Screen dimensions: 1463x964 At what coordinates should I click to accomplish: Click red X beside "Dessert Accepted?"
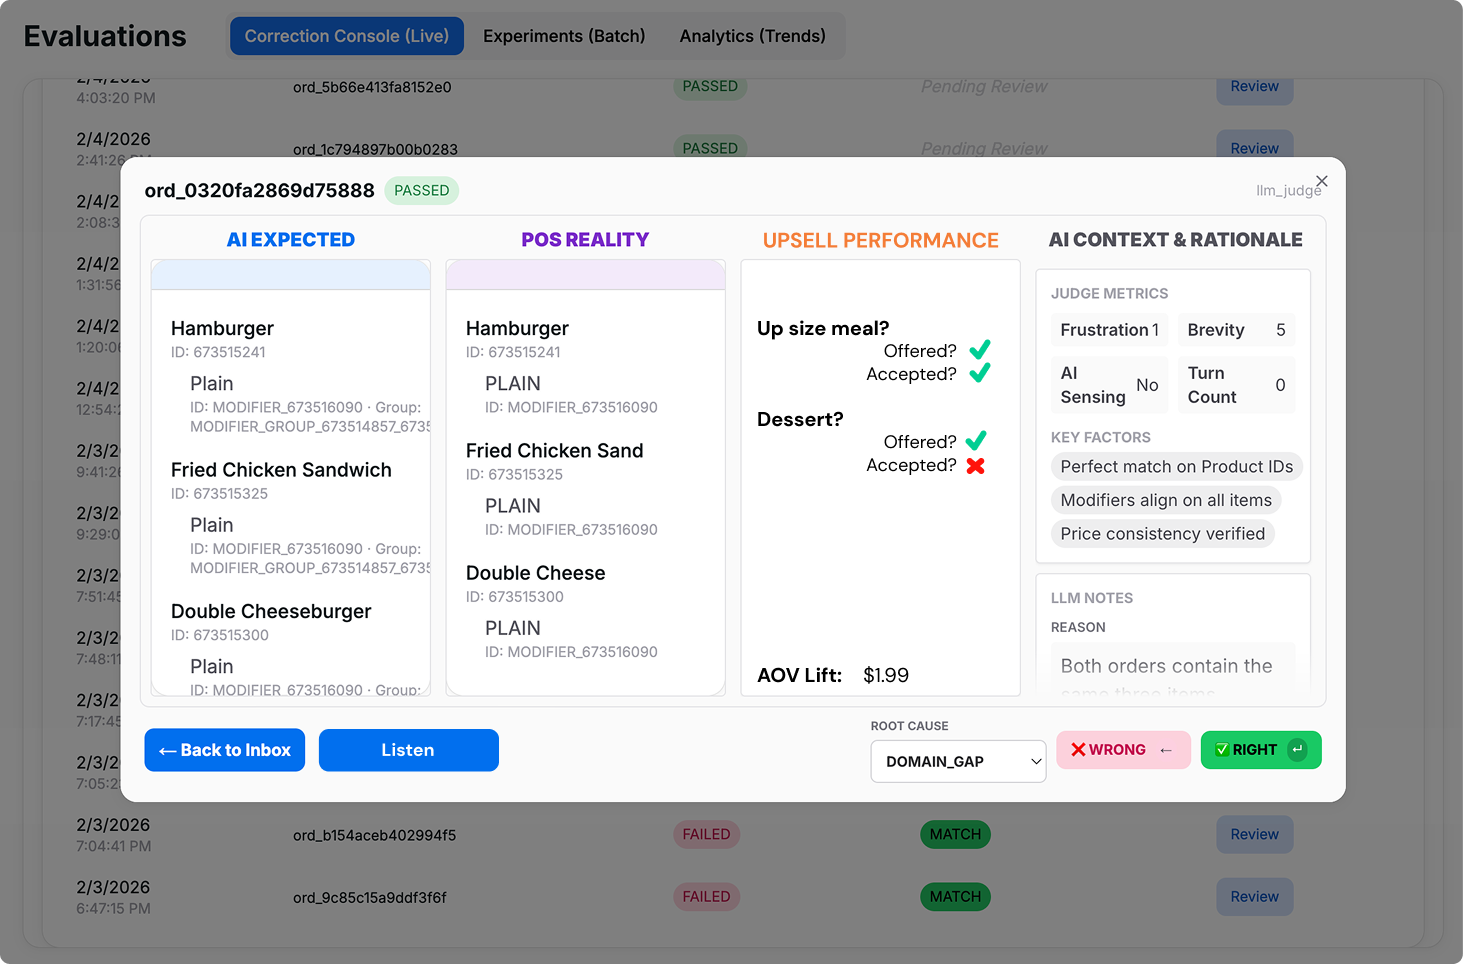coord(974,464)
